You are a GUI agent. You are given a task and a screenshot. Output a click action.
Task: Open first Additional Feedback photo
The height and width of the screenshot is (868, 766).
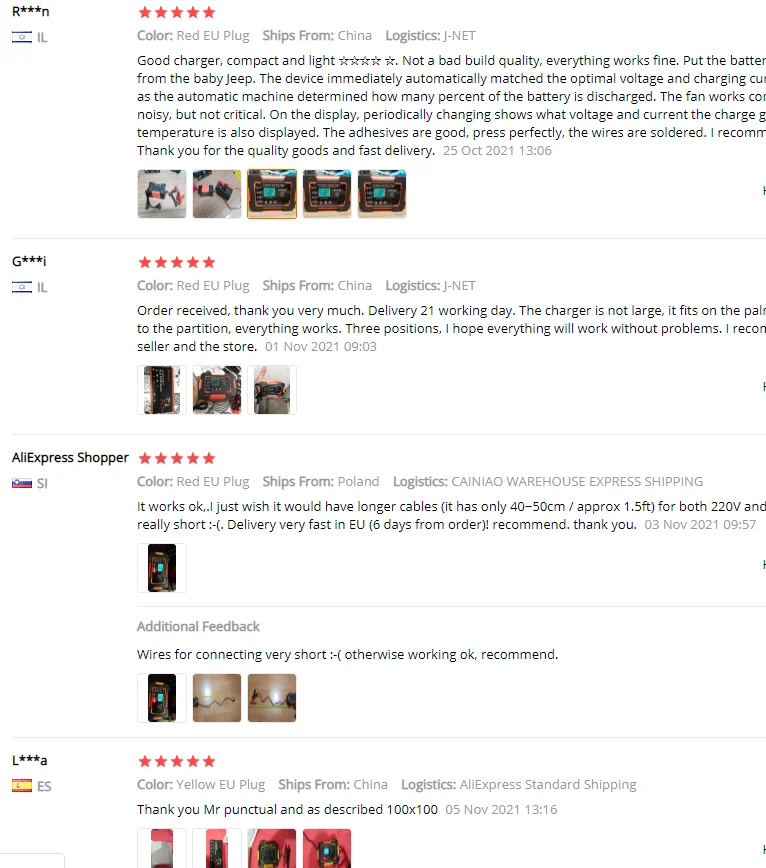tap(162, 698)
